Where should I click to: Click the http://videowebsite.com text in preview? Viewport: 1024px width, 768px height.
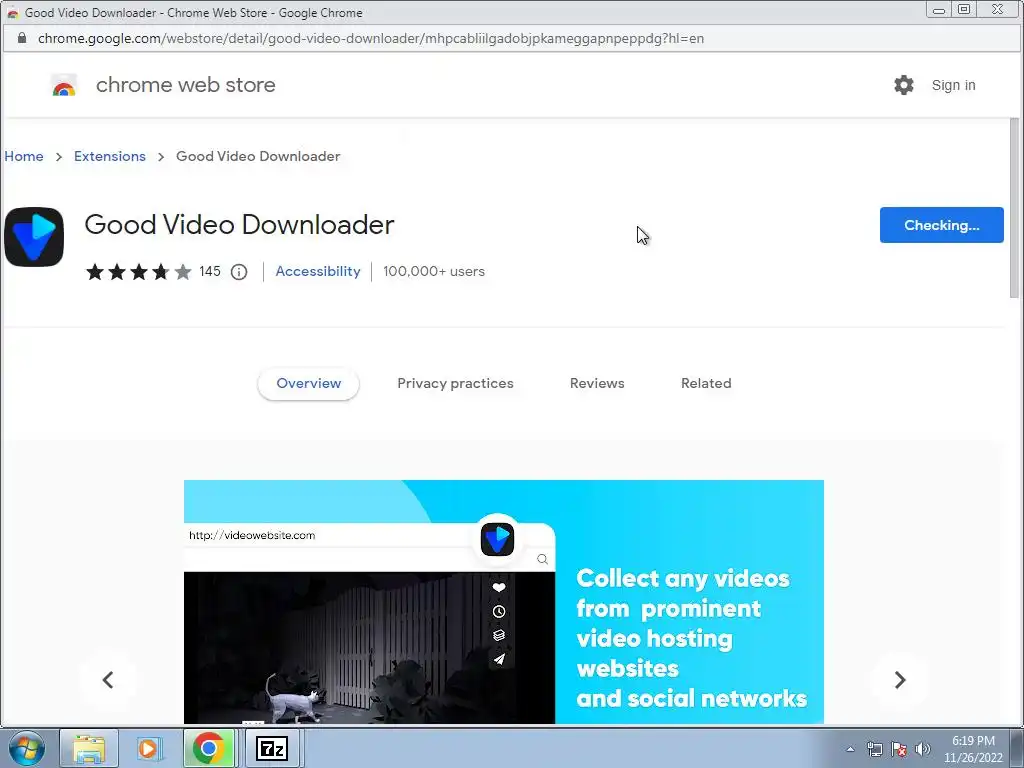[252, 535]
